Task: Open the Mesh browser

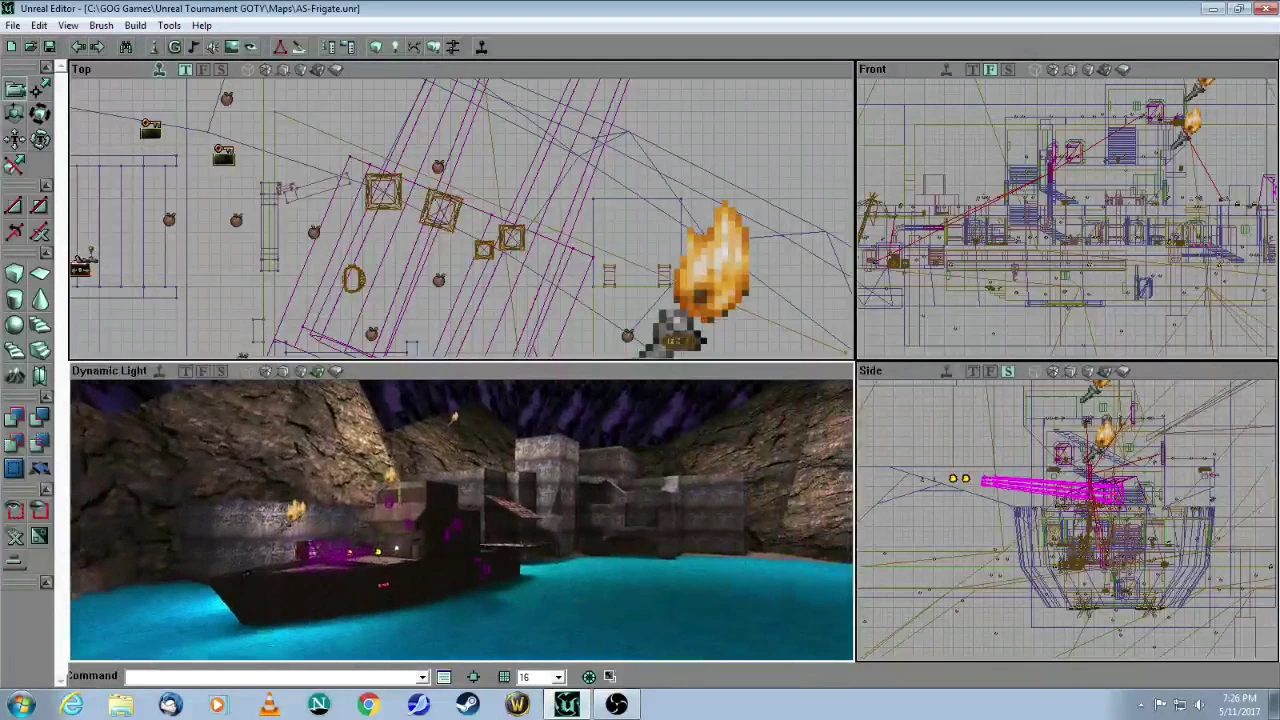Action: (x=250, y=47)
